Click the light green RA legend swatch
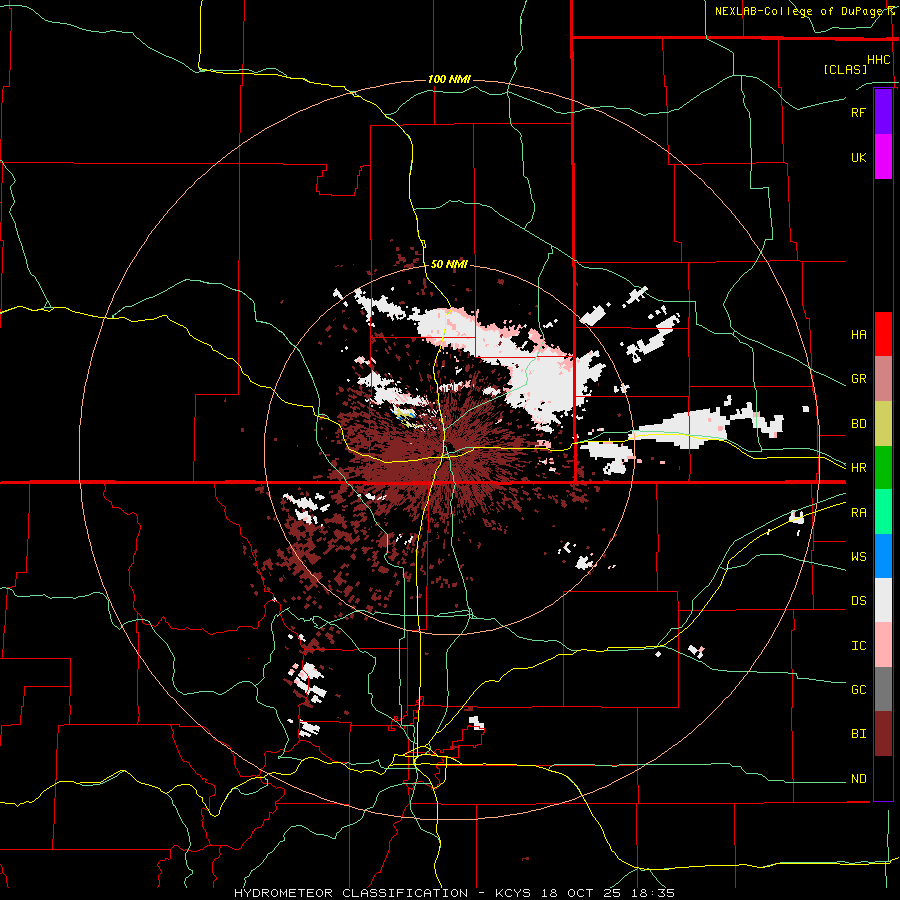The width and height of the screenshot is (900, 900). pos(883,512)
